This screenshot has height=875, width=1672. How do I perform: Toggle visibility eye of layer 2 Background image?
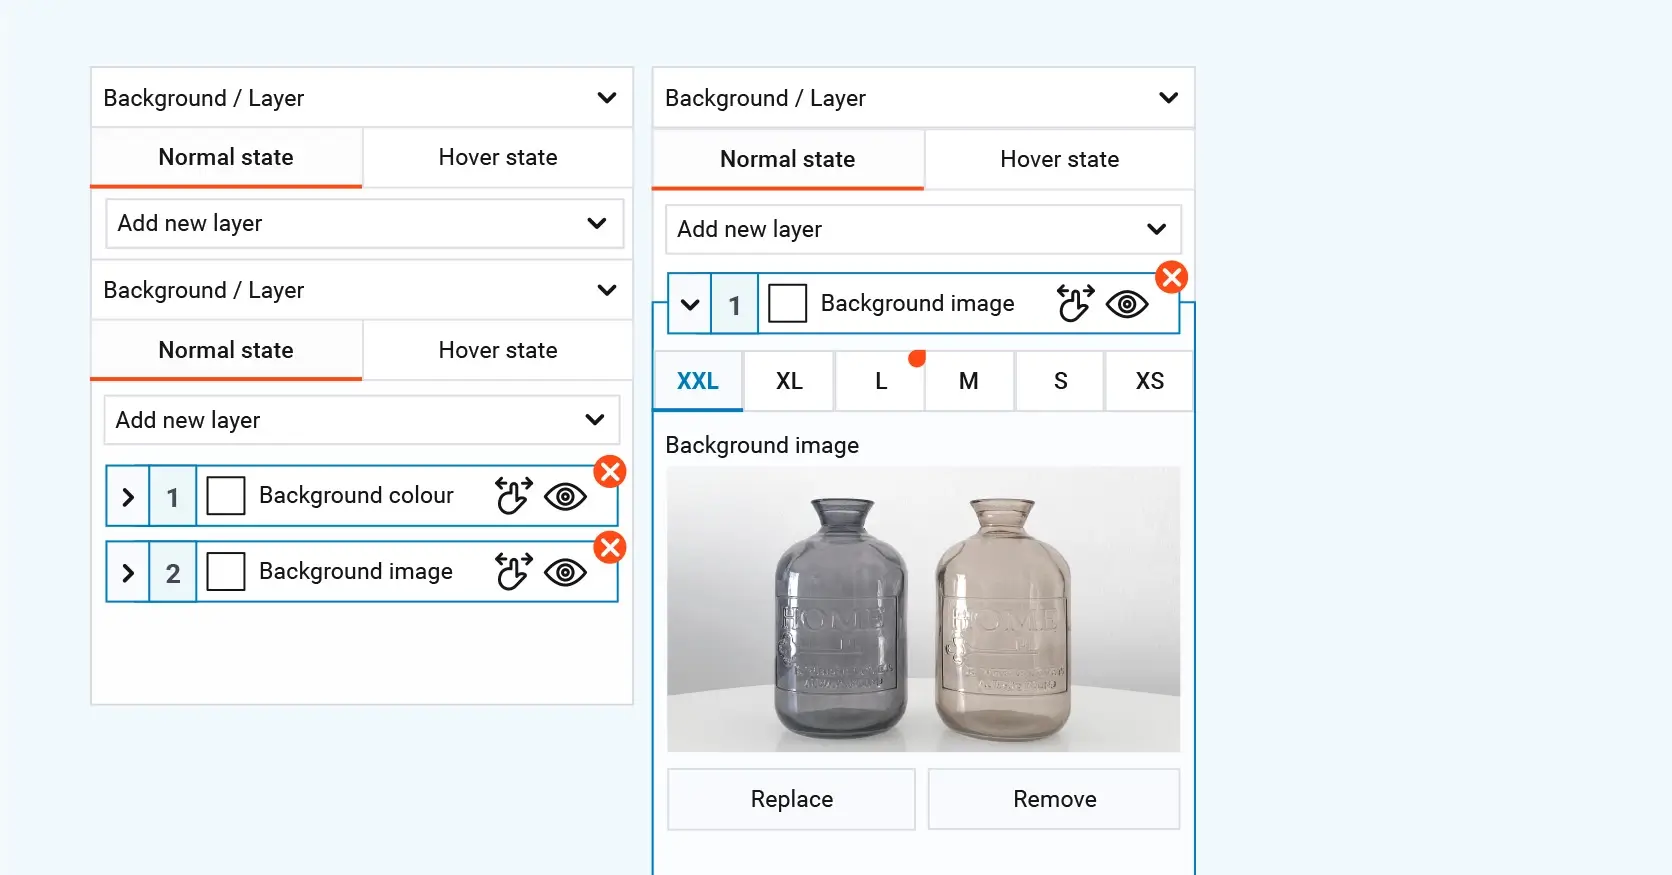(565, 572)
